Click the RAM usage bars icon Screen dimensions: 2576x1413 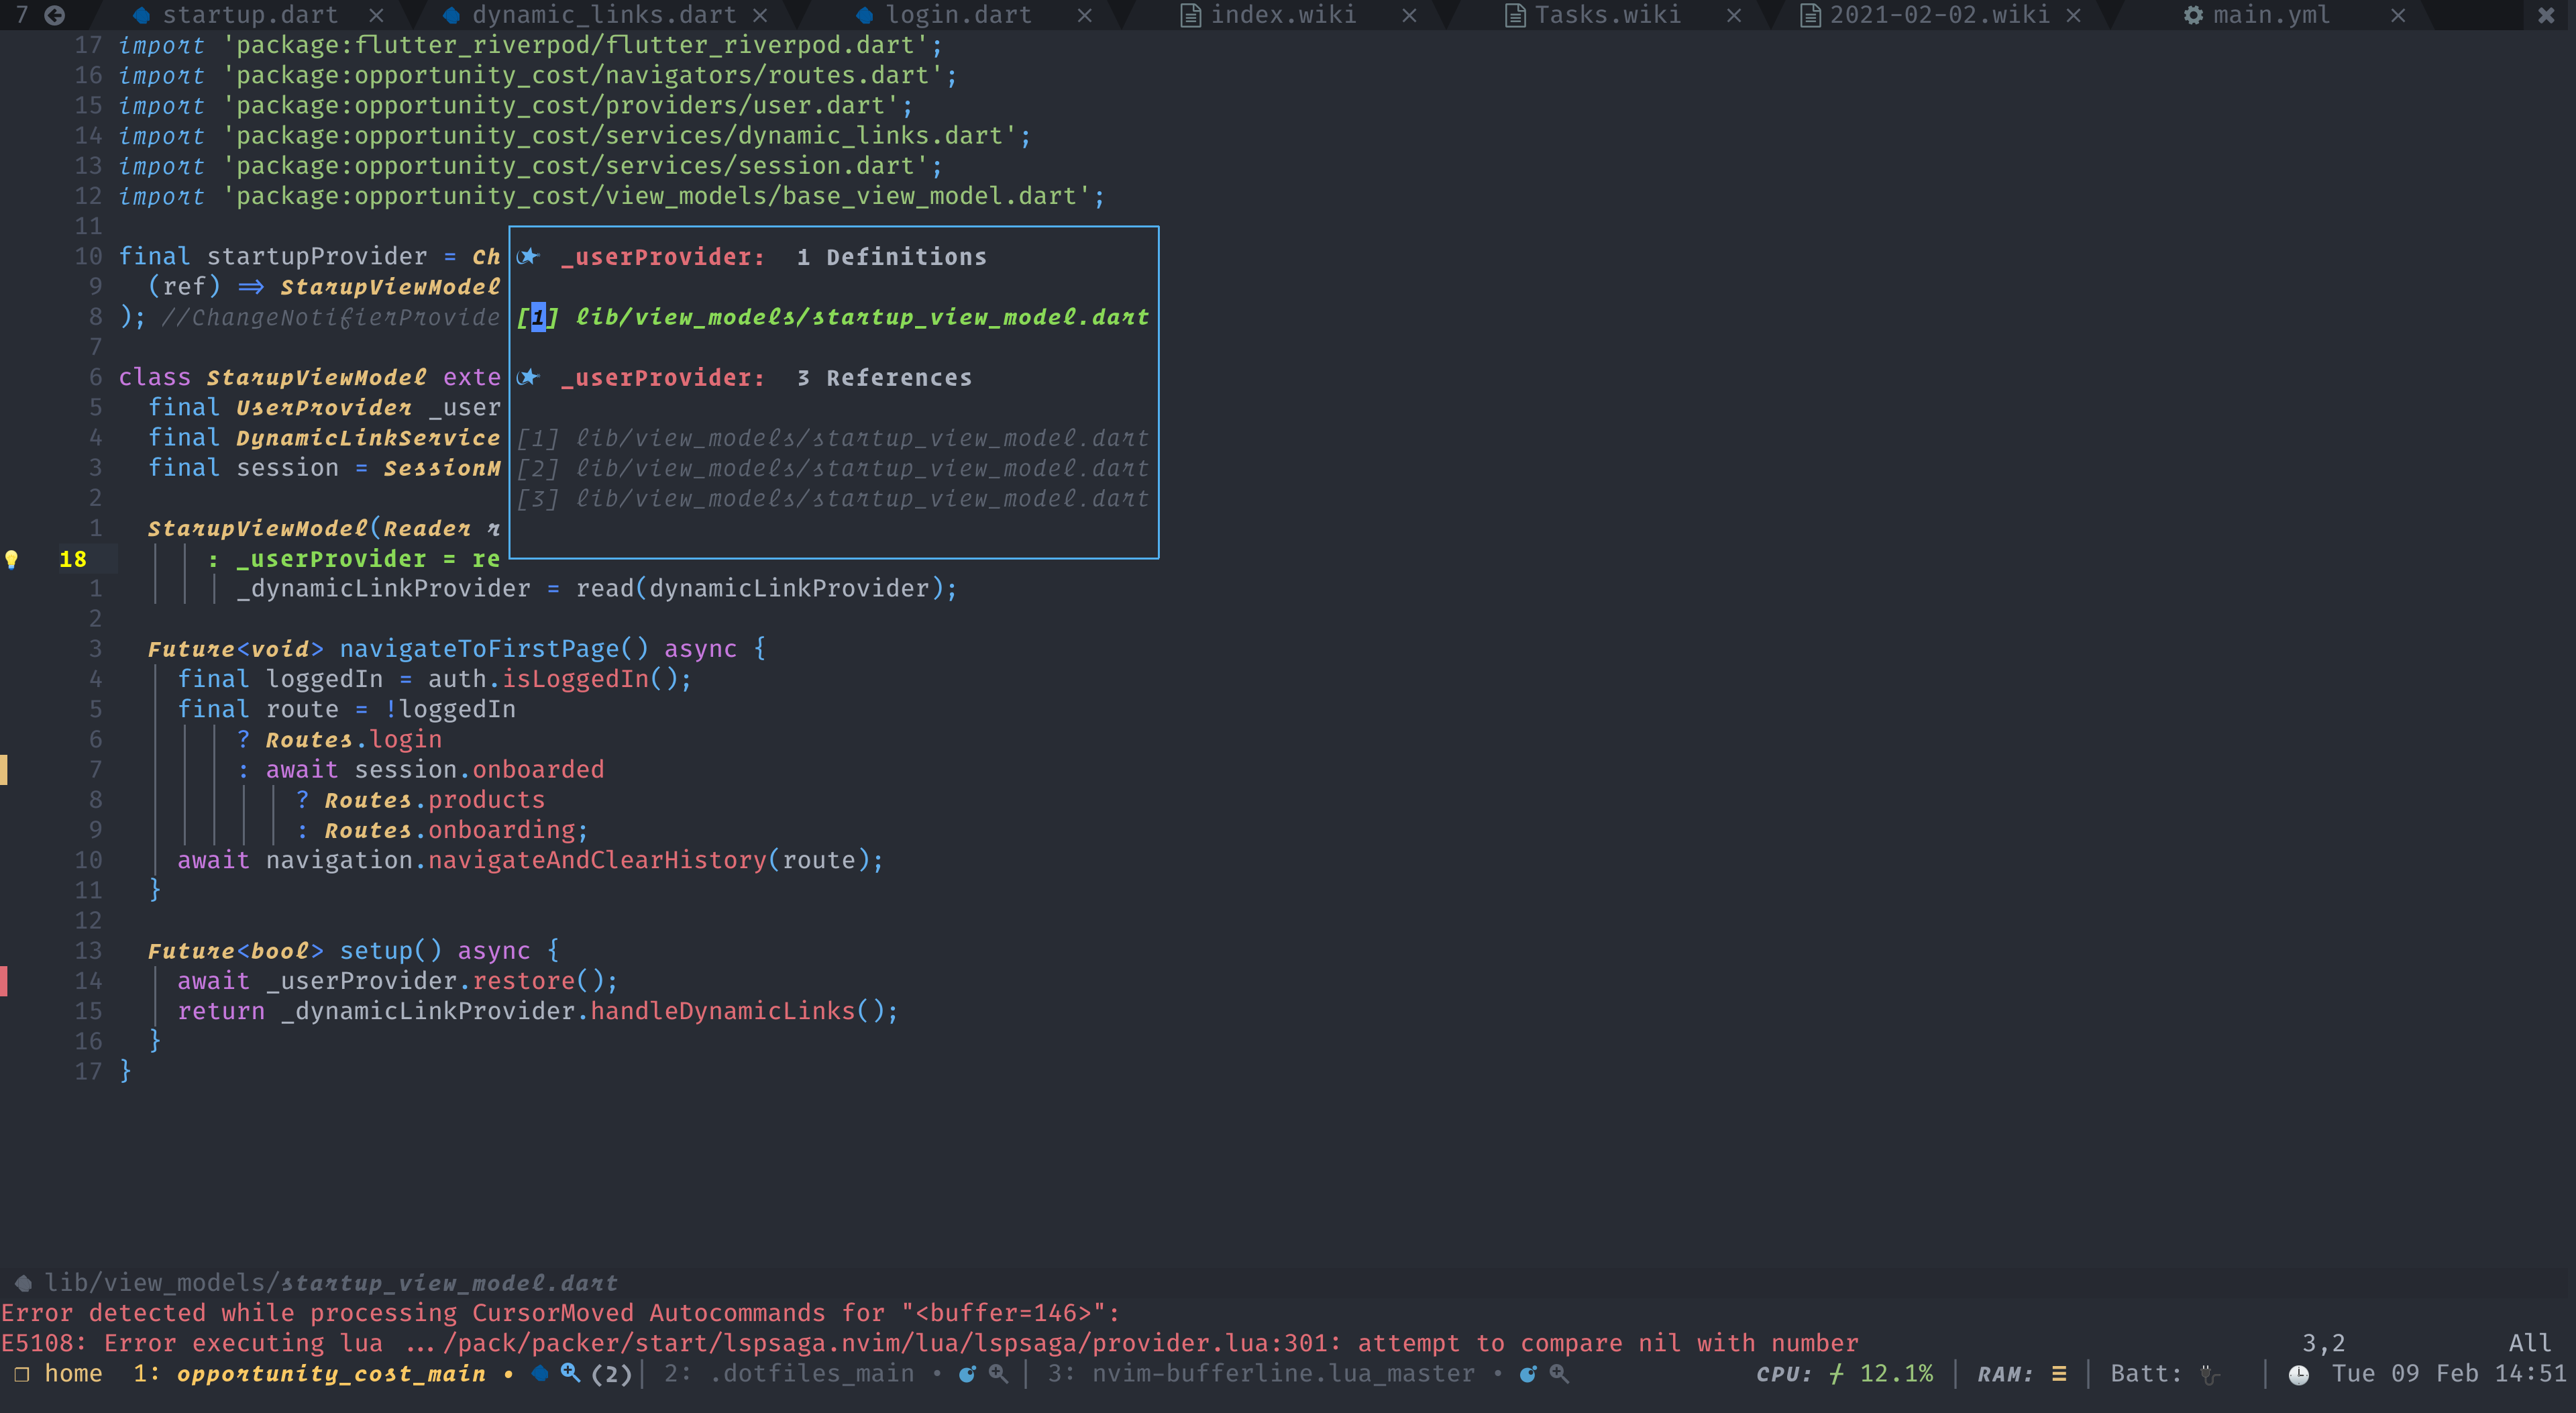pyautogui.click(x=2059, y=1374)
